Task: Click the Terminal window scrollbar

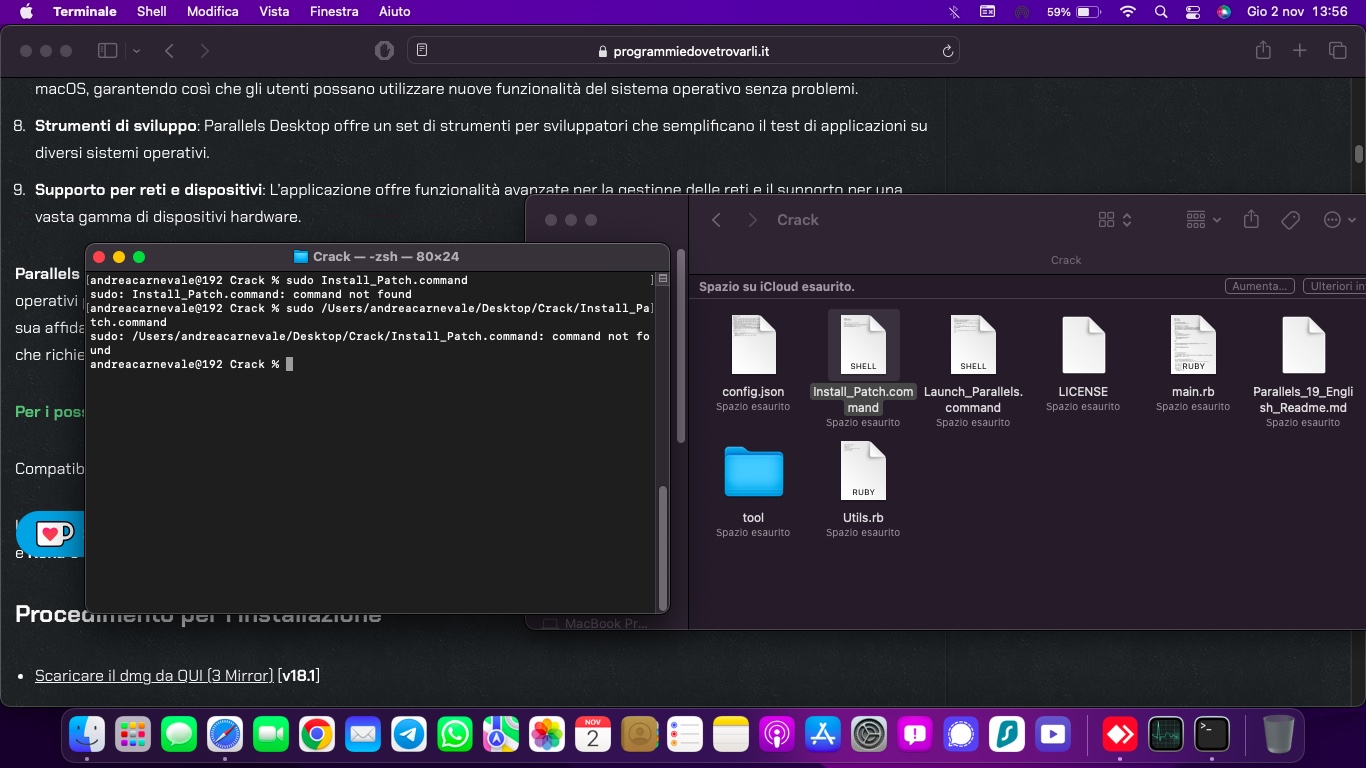Action: 662,547
